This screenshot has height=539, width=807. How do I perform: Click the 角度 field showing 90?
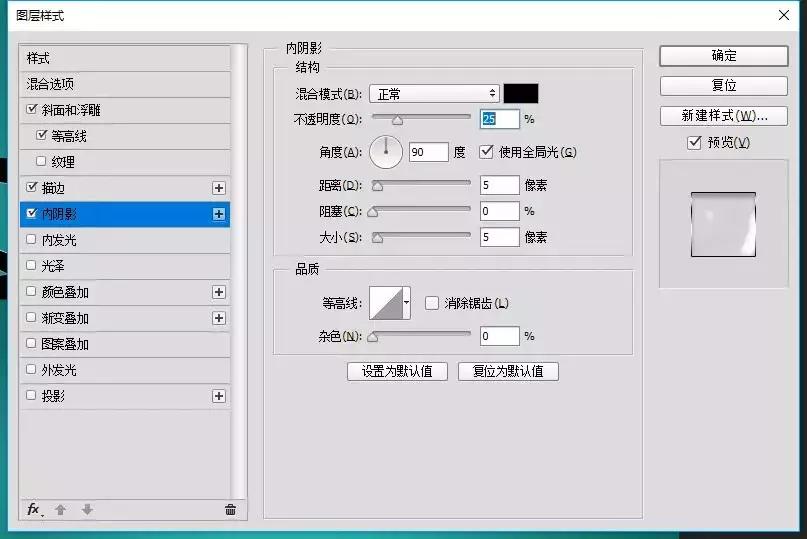pos(429,152)
